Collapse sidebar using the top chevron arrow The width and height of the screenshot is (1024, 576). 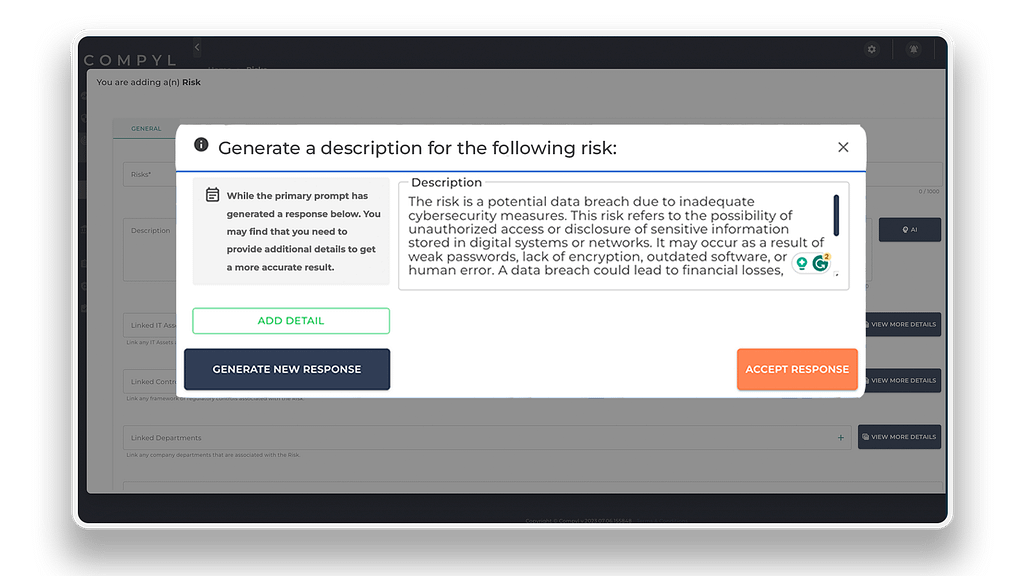coord(197,47)
